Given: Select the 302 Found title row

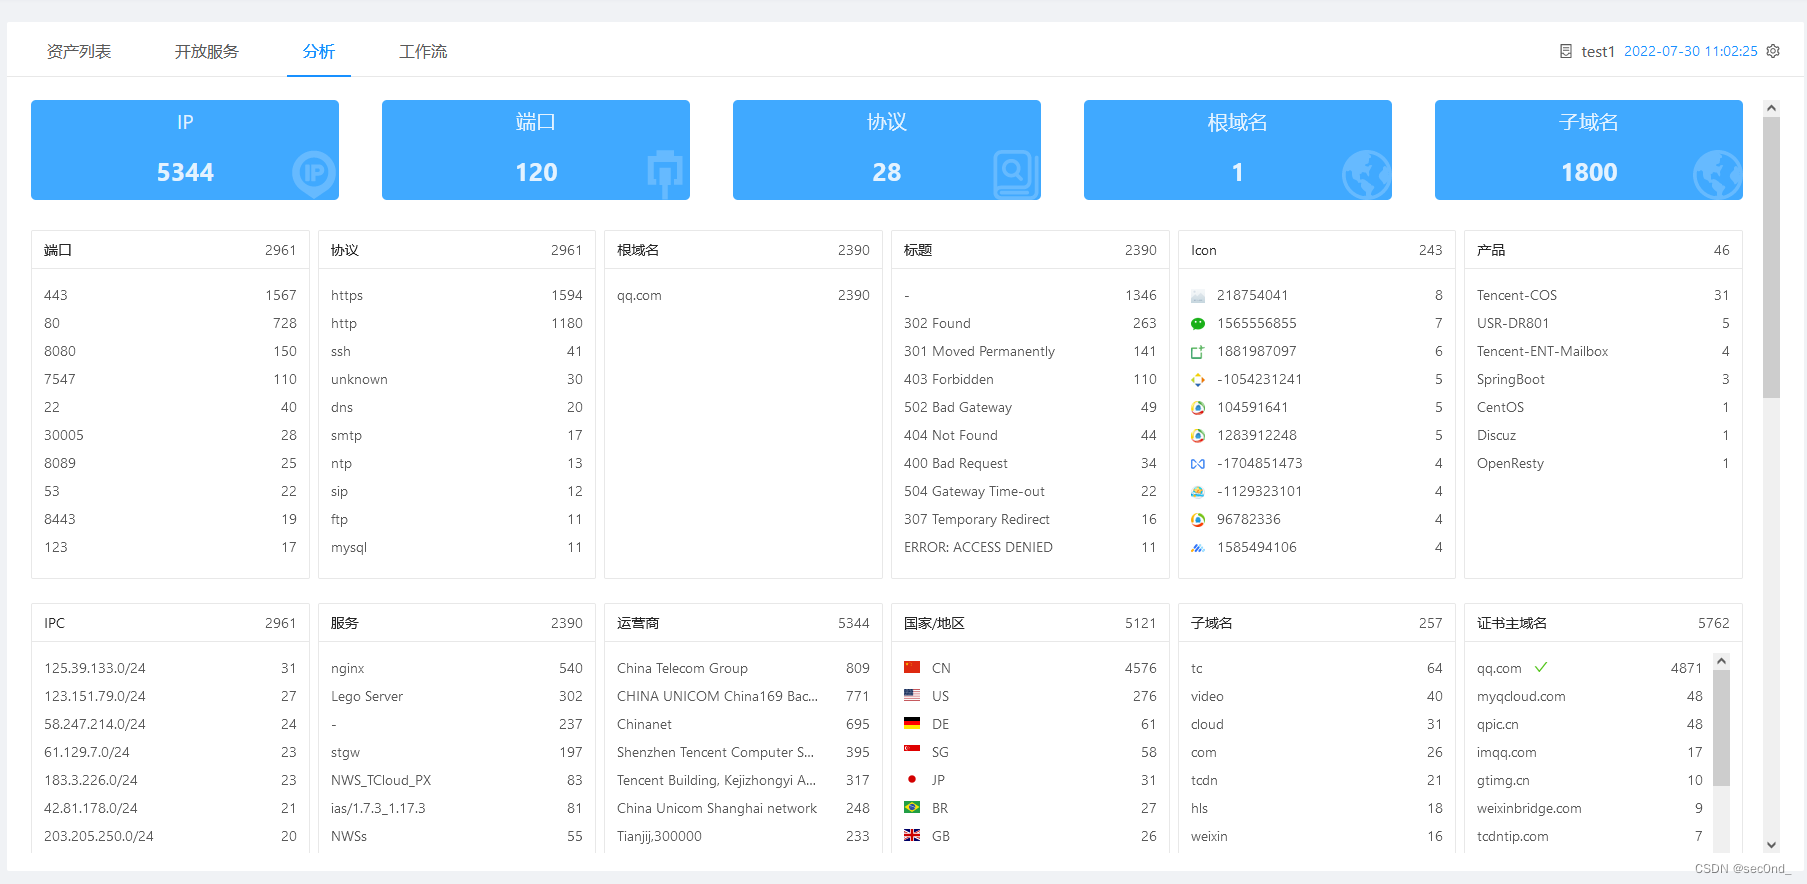Looking at the screenshot, I should 1030,323.
